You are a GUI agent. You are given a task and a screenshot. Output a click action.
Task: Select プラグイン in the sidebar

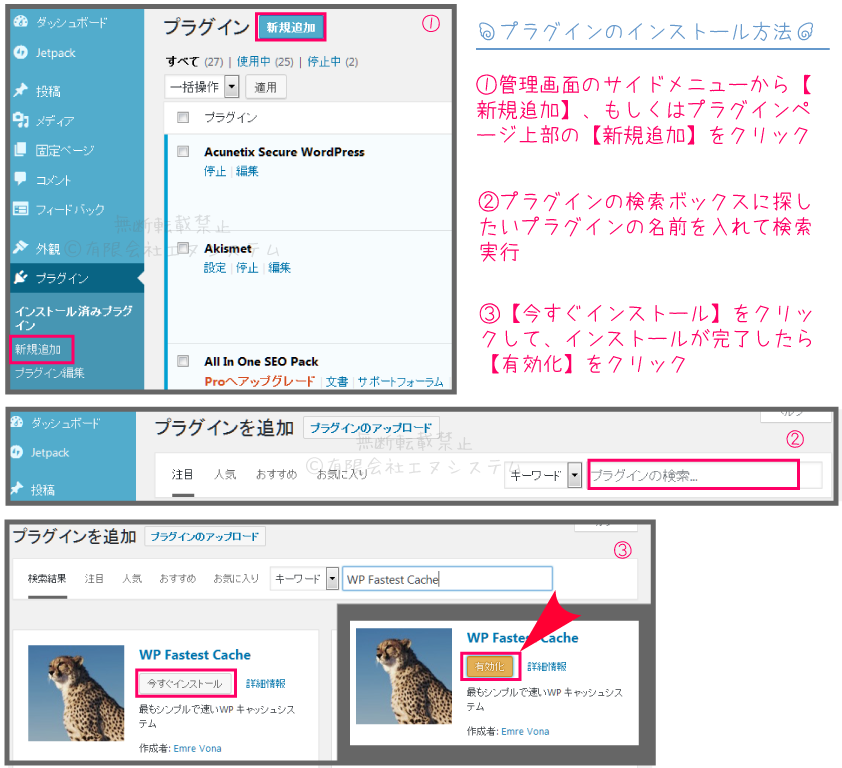click(62, 278)
